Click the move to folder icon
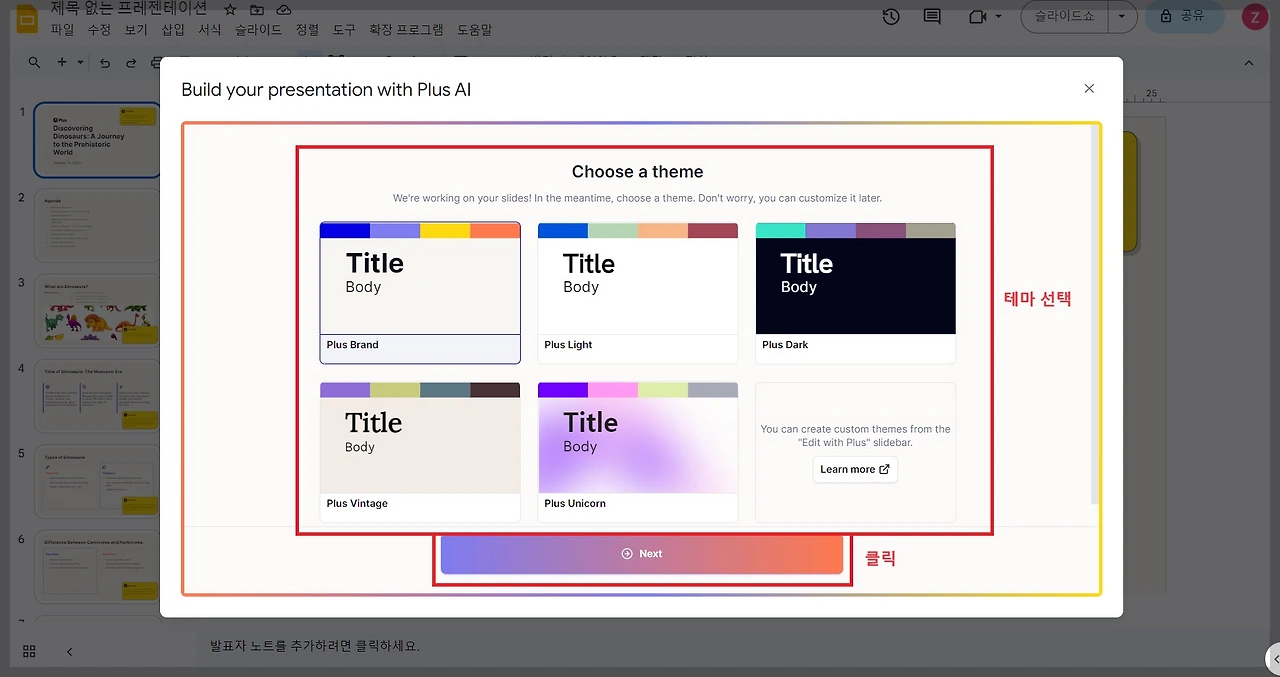 click(257, 9)
